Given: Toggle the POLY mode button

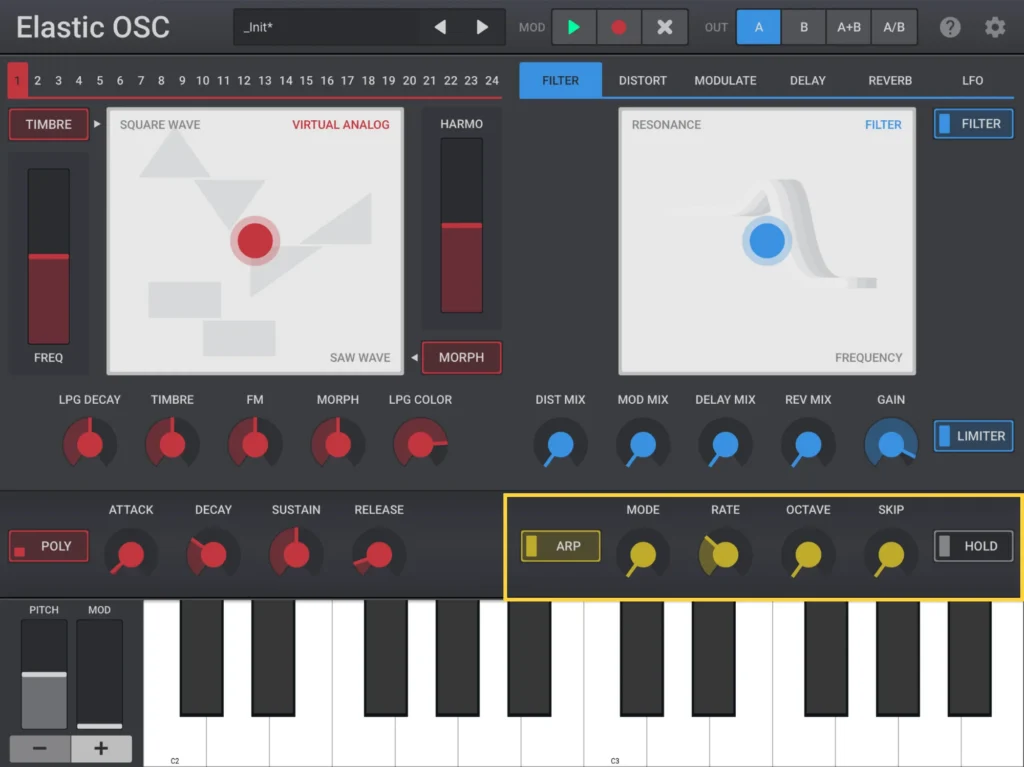Looking at the screenshot, I should pyautogui.click(x=48, y=546).
